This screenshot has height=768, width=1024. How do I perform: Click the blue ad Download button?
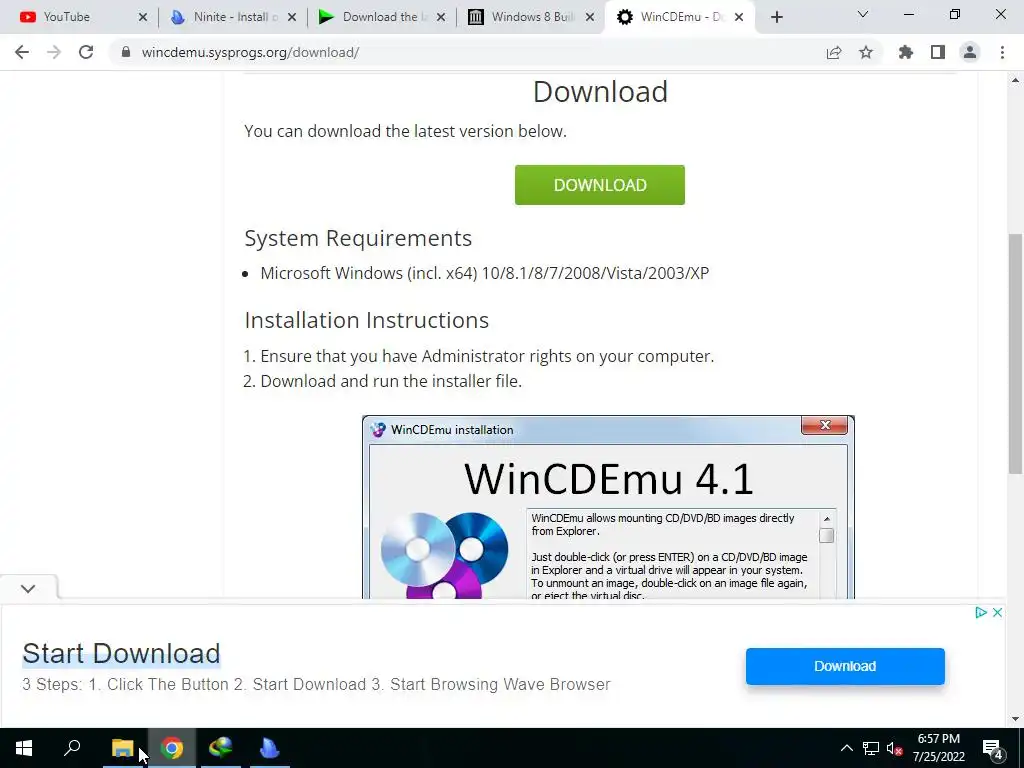[845, 666]
